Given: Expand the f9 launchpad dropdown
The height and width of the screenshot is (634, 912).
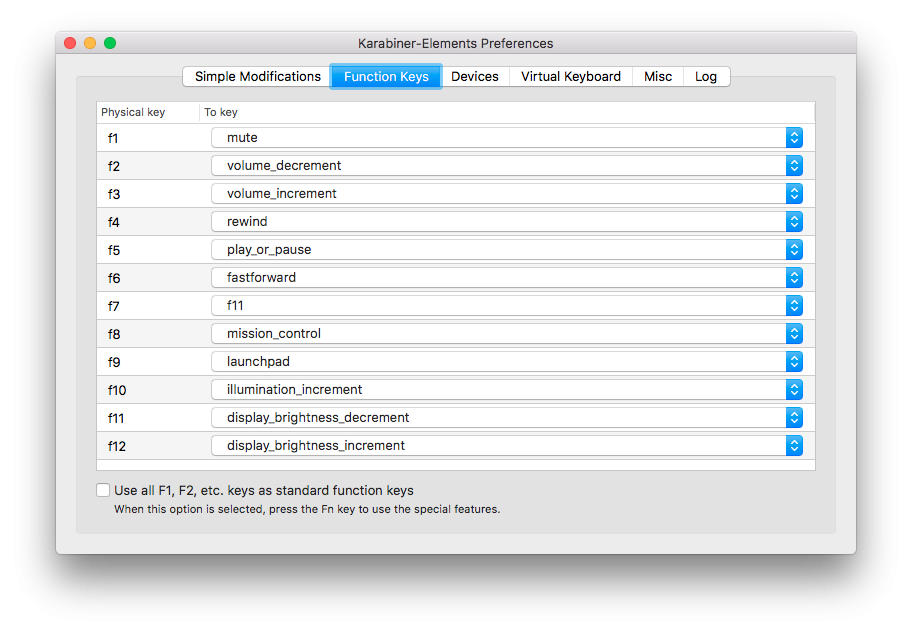Looking at the screenshot, I should (x=507, y=362).
